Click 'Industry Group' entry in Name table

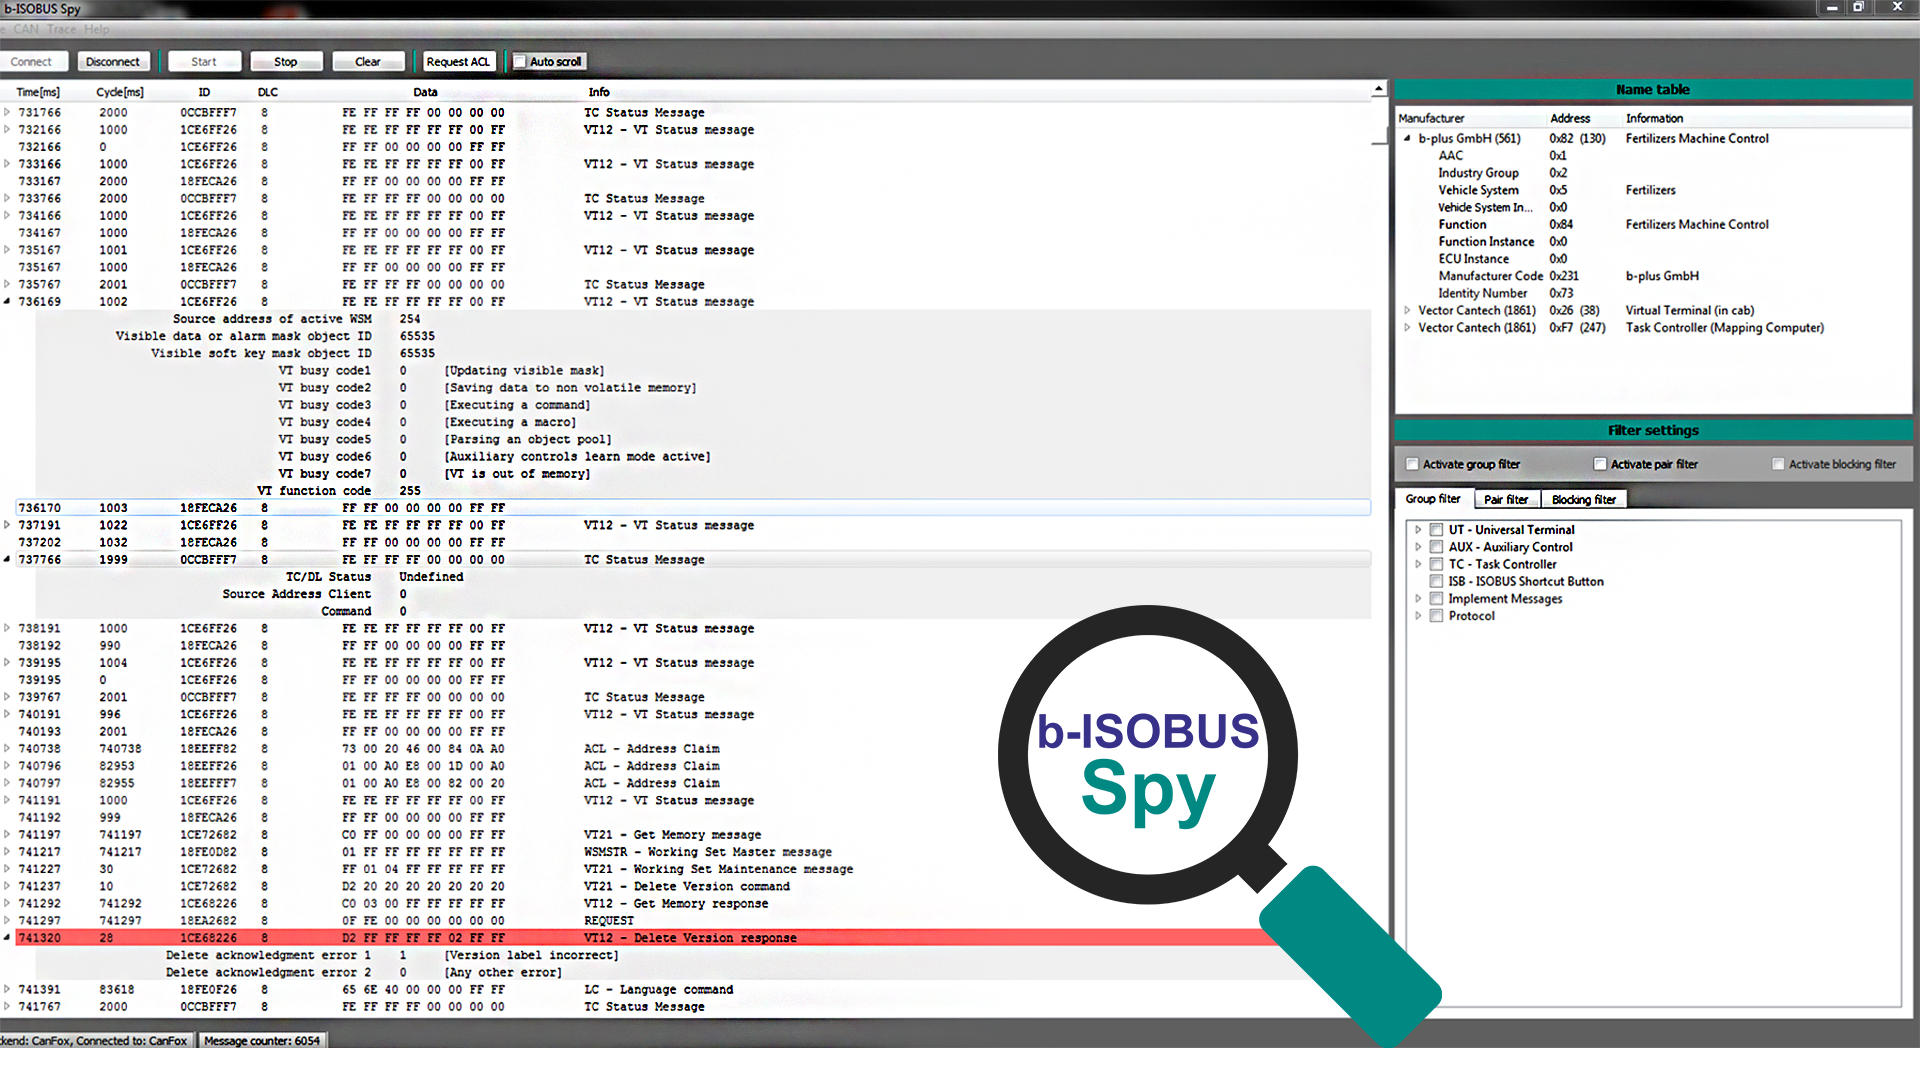tap(1478, 173)
